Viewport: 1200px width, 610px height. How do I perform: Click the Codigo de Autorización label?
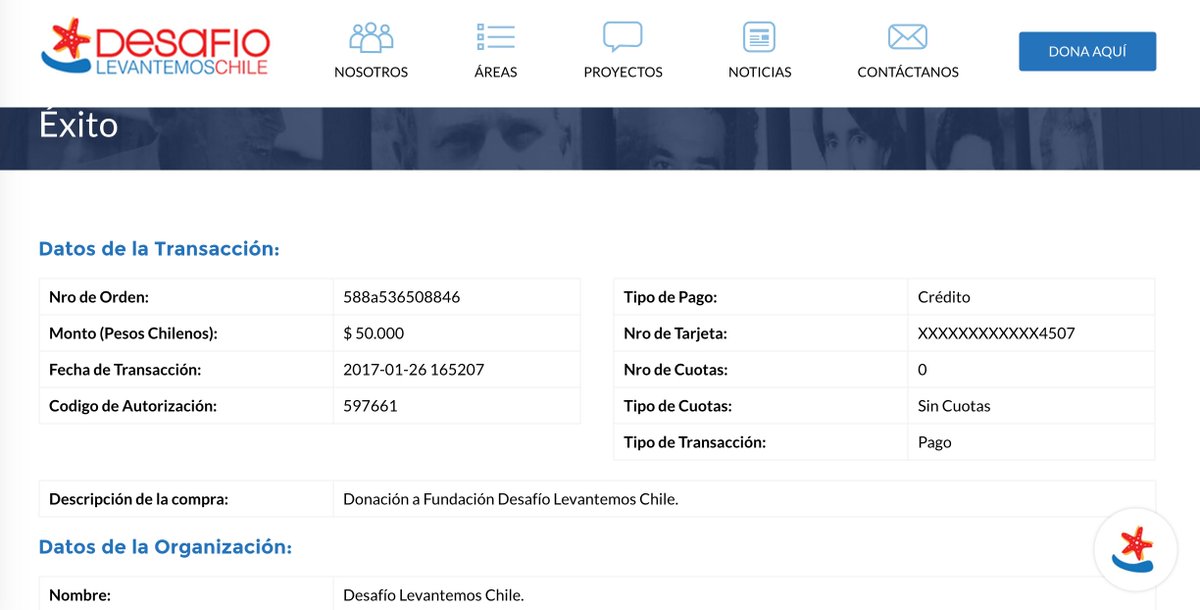click(x=133, y=405)
